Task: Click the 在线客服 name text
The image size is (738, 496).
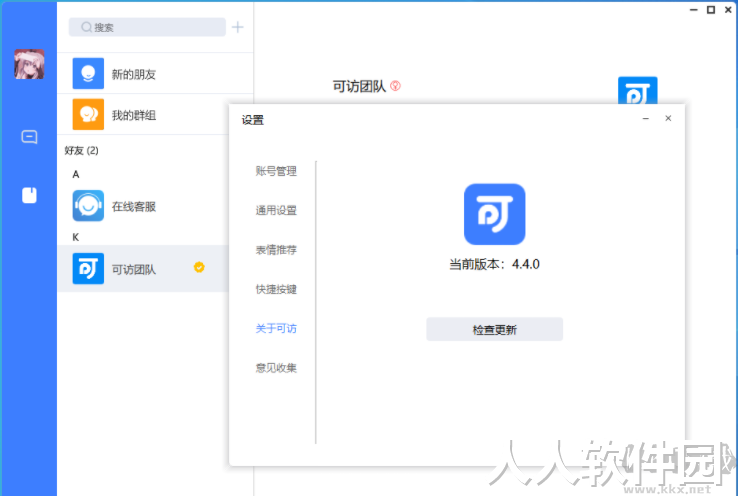Action: (x=134, y=207)
